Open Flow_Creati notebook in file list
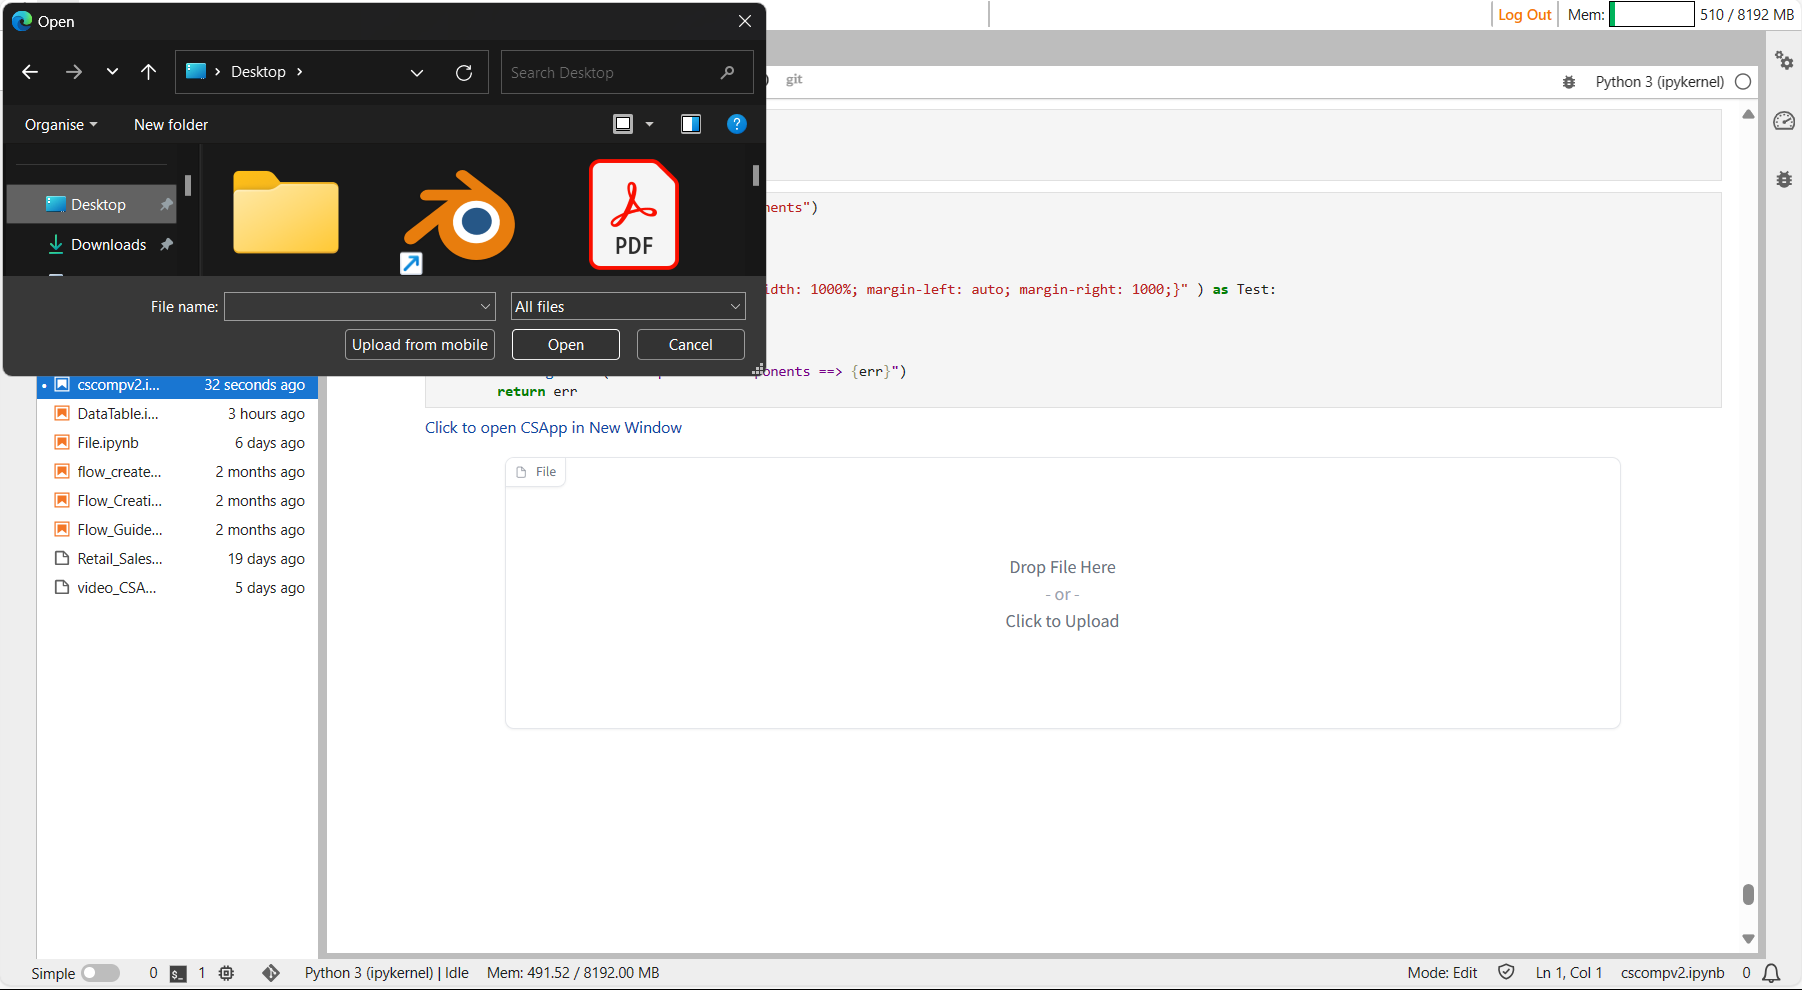This screenshot has height=990, width=1802. (x=178, y=501)
